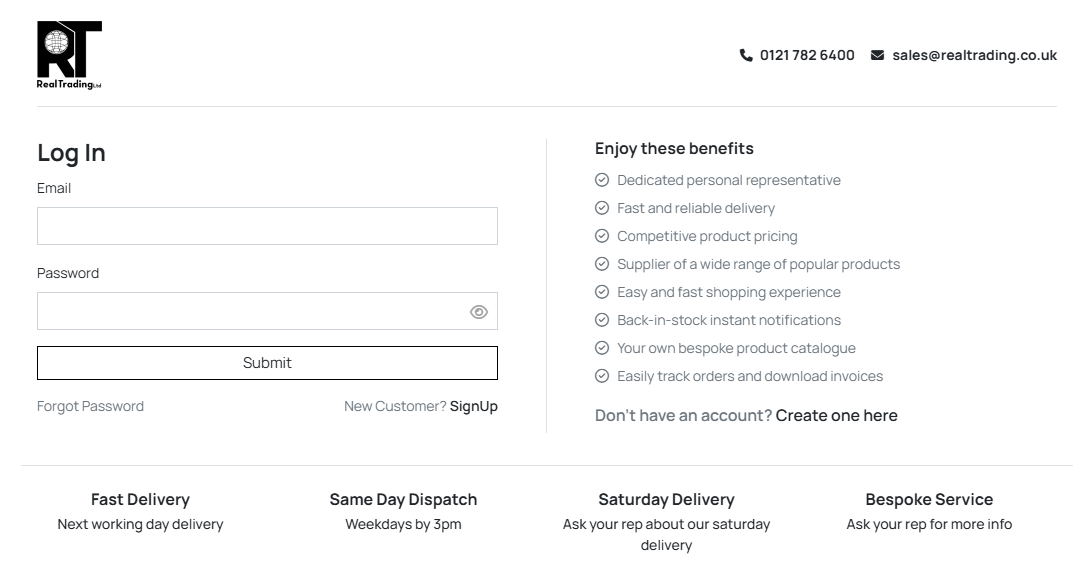The width and height of the screenshot is (1091, 574).
Task: Open the Forgot Password link
Action: pos(90,406)
